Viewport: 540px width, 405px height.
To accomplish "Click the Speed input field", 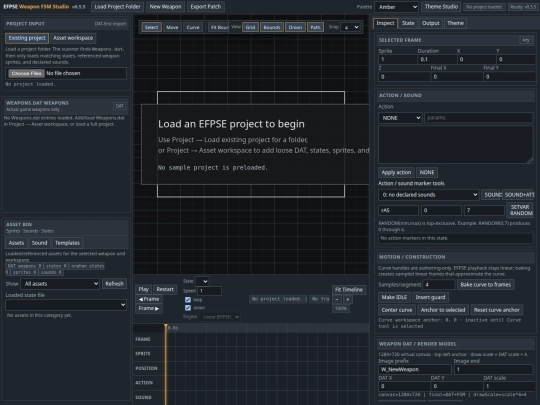I will pyautogui.click(x=209, y=291).
